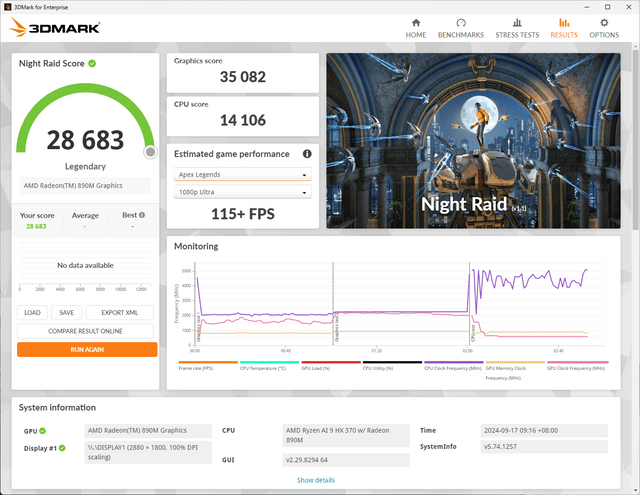
Task: Toggle the GPU Load (%) legend item
Action: pos(331,366)
